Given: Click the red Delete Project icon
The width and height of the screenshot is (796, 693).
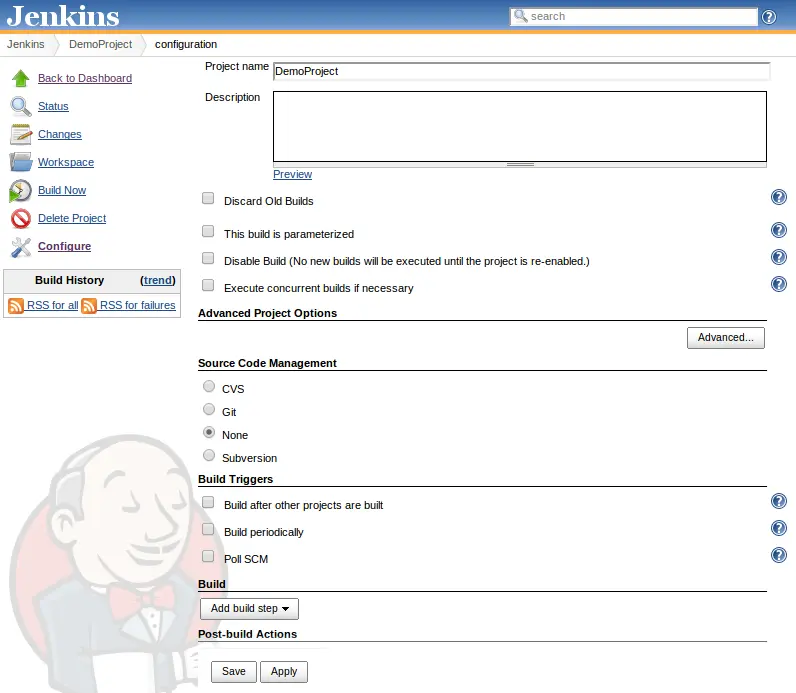Looking at the screenshot, I should [x=21, y=219].
